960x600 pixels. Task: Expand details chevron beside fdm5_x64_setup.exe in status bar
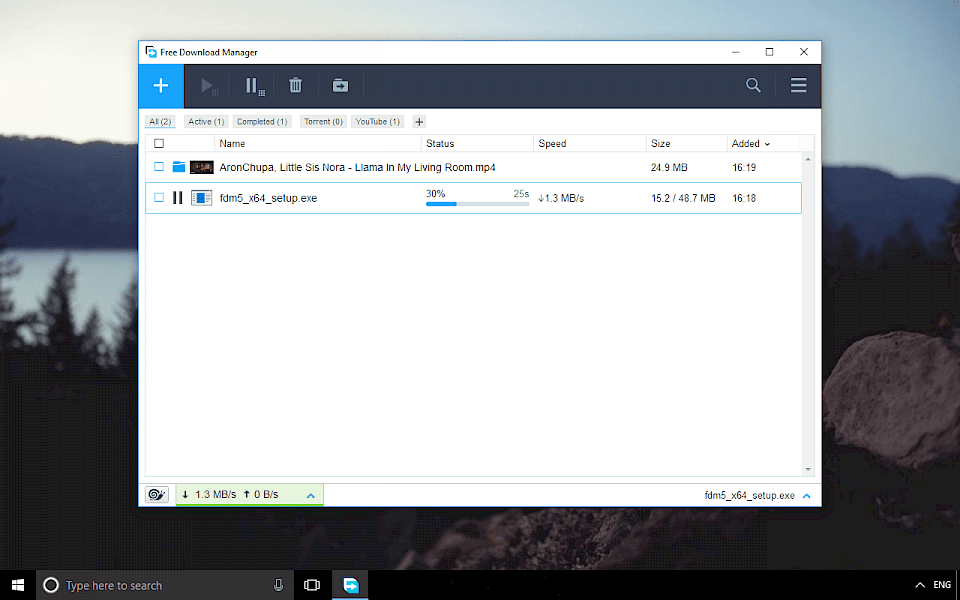807,495
